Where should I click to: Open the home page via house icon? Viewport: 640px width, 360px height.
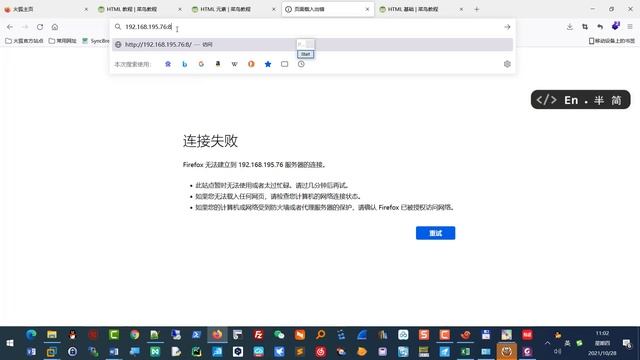point(55,27)
